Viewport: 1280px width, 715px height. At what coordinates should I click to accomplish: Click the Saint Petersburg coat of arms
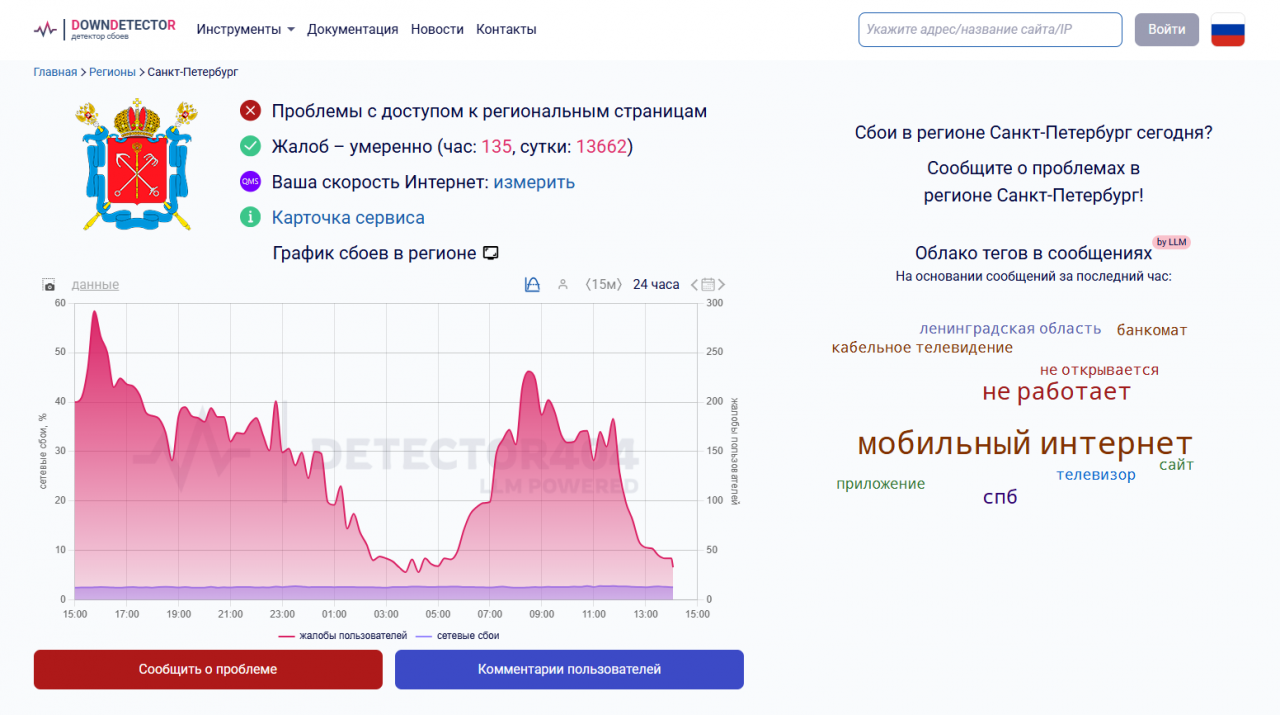click(x=137, y=164)
